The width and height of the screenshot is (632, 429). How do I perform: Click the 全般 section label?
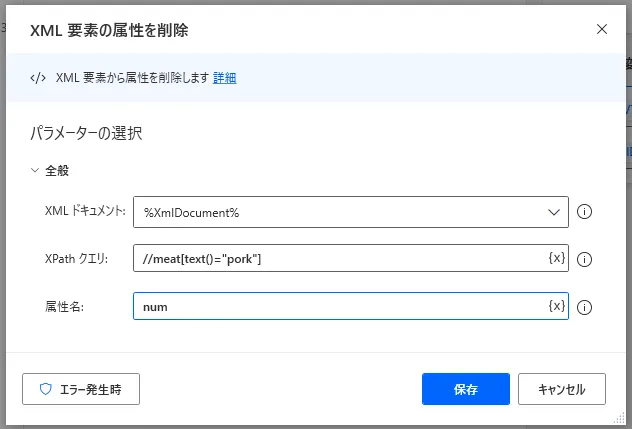[57, 171]
